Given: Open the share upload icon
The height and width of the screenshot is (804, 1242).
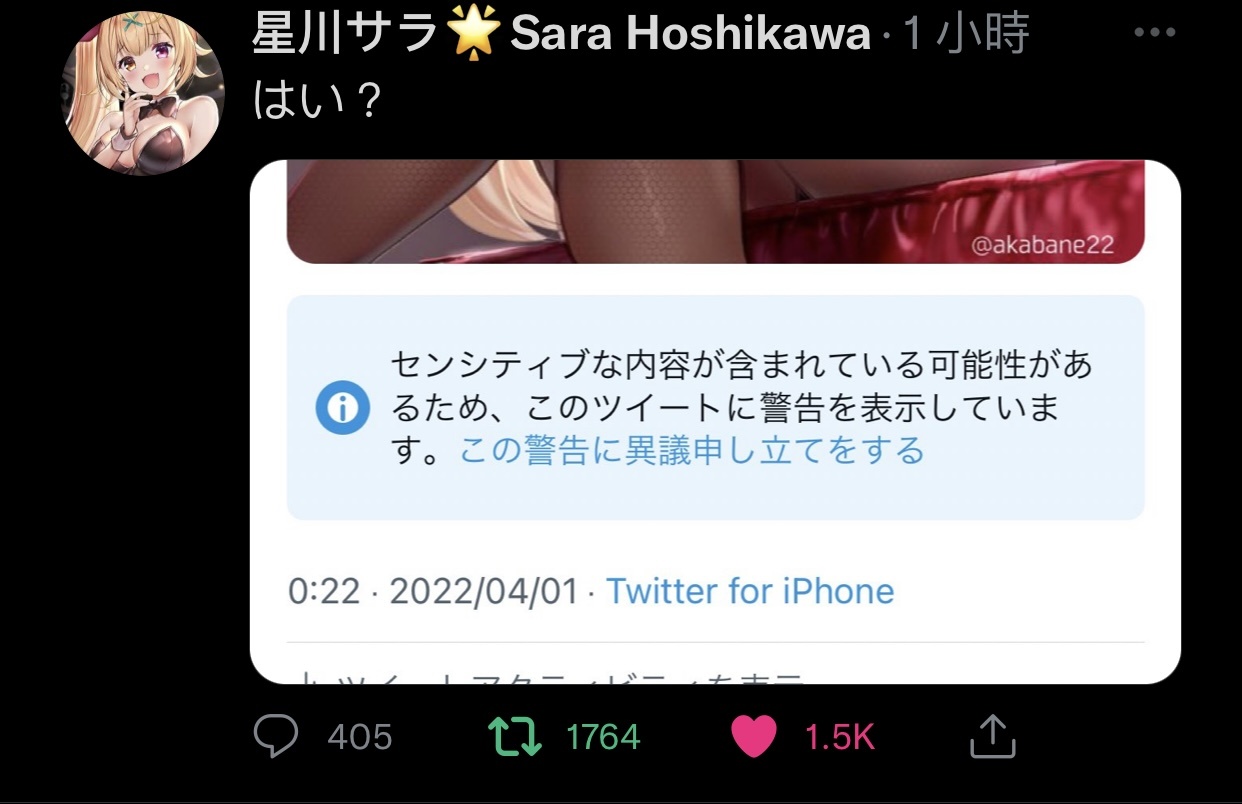Looking at the screenshot, I should [x=993, y=736].
